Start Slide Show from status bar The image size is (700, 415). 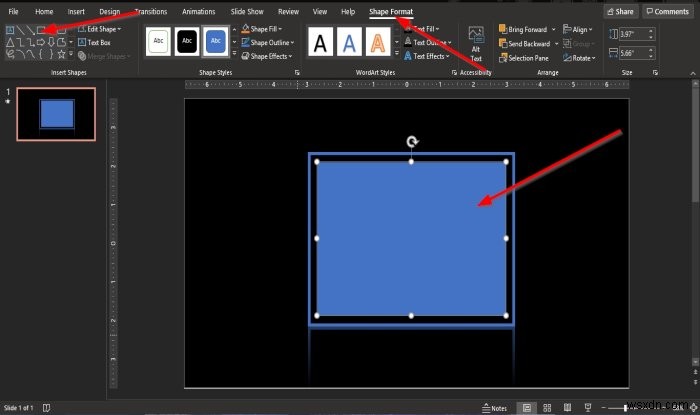tap(588, 407)
